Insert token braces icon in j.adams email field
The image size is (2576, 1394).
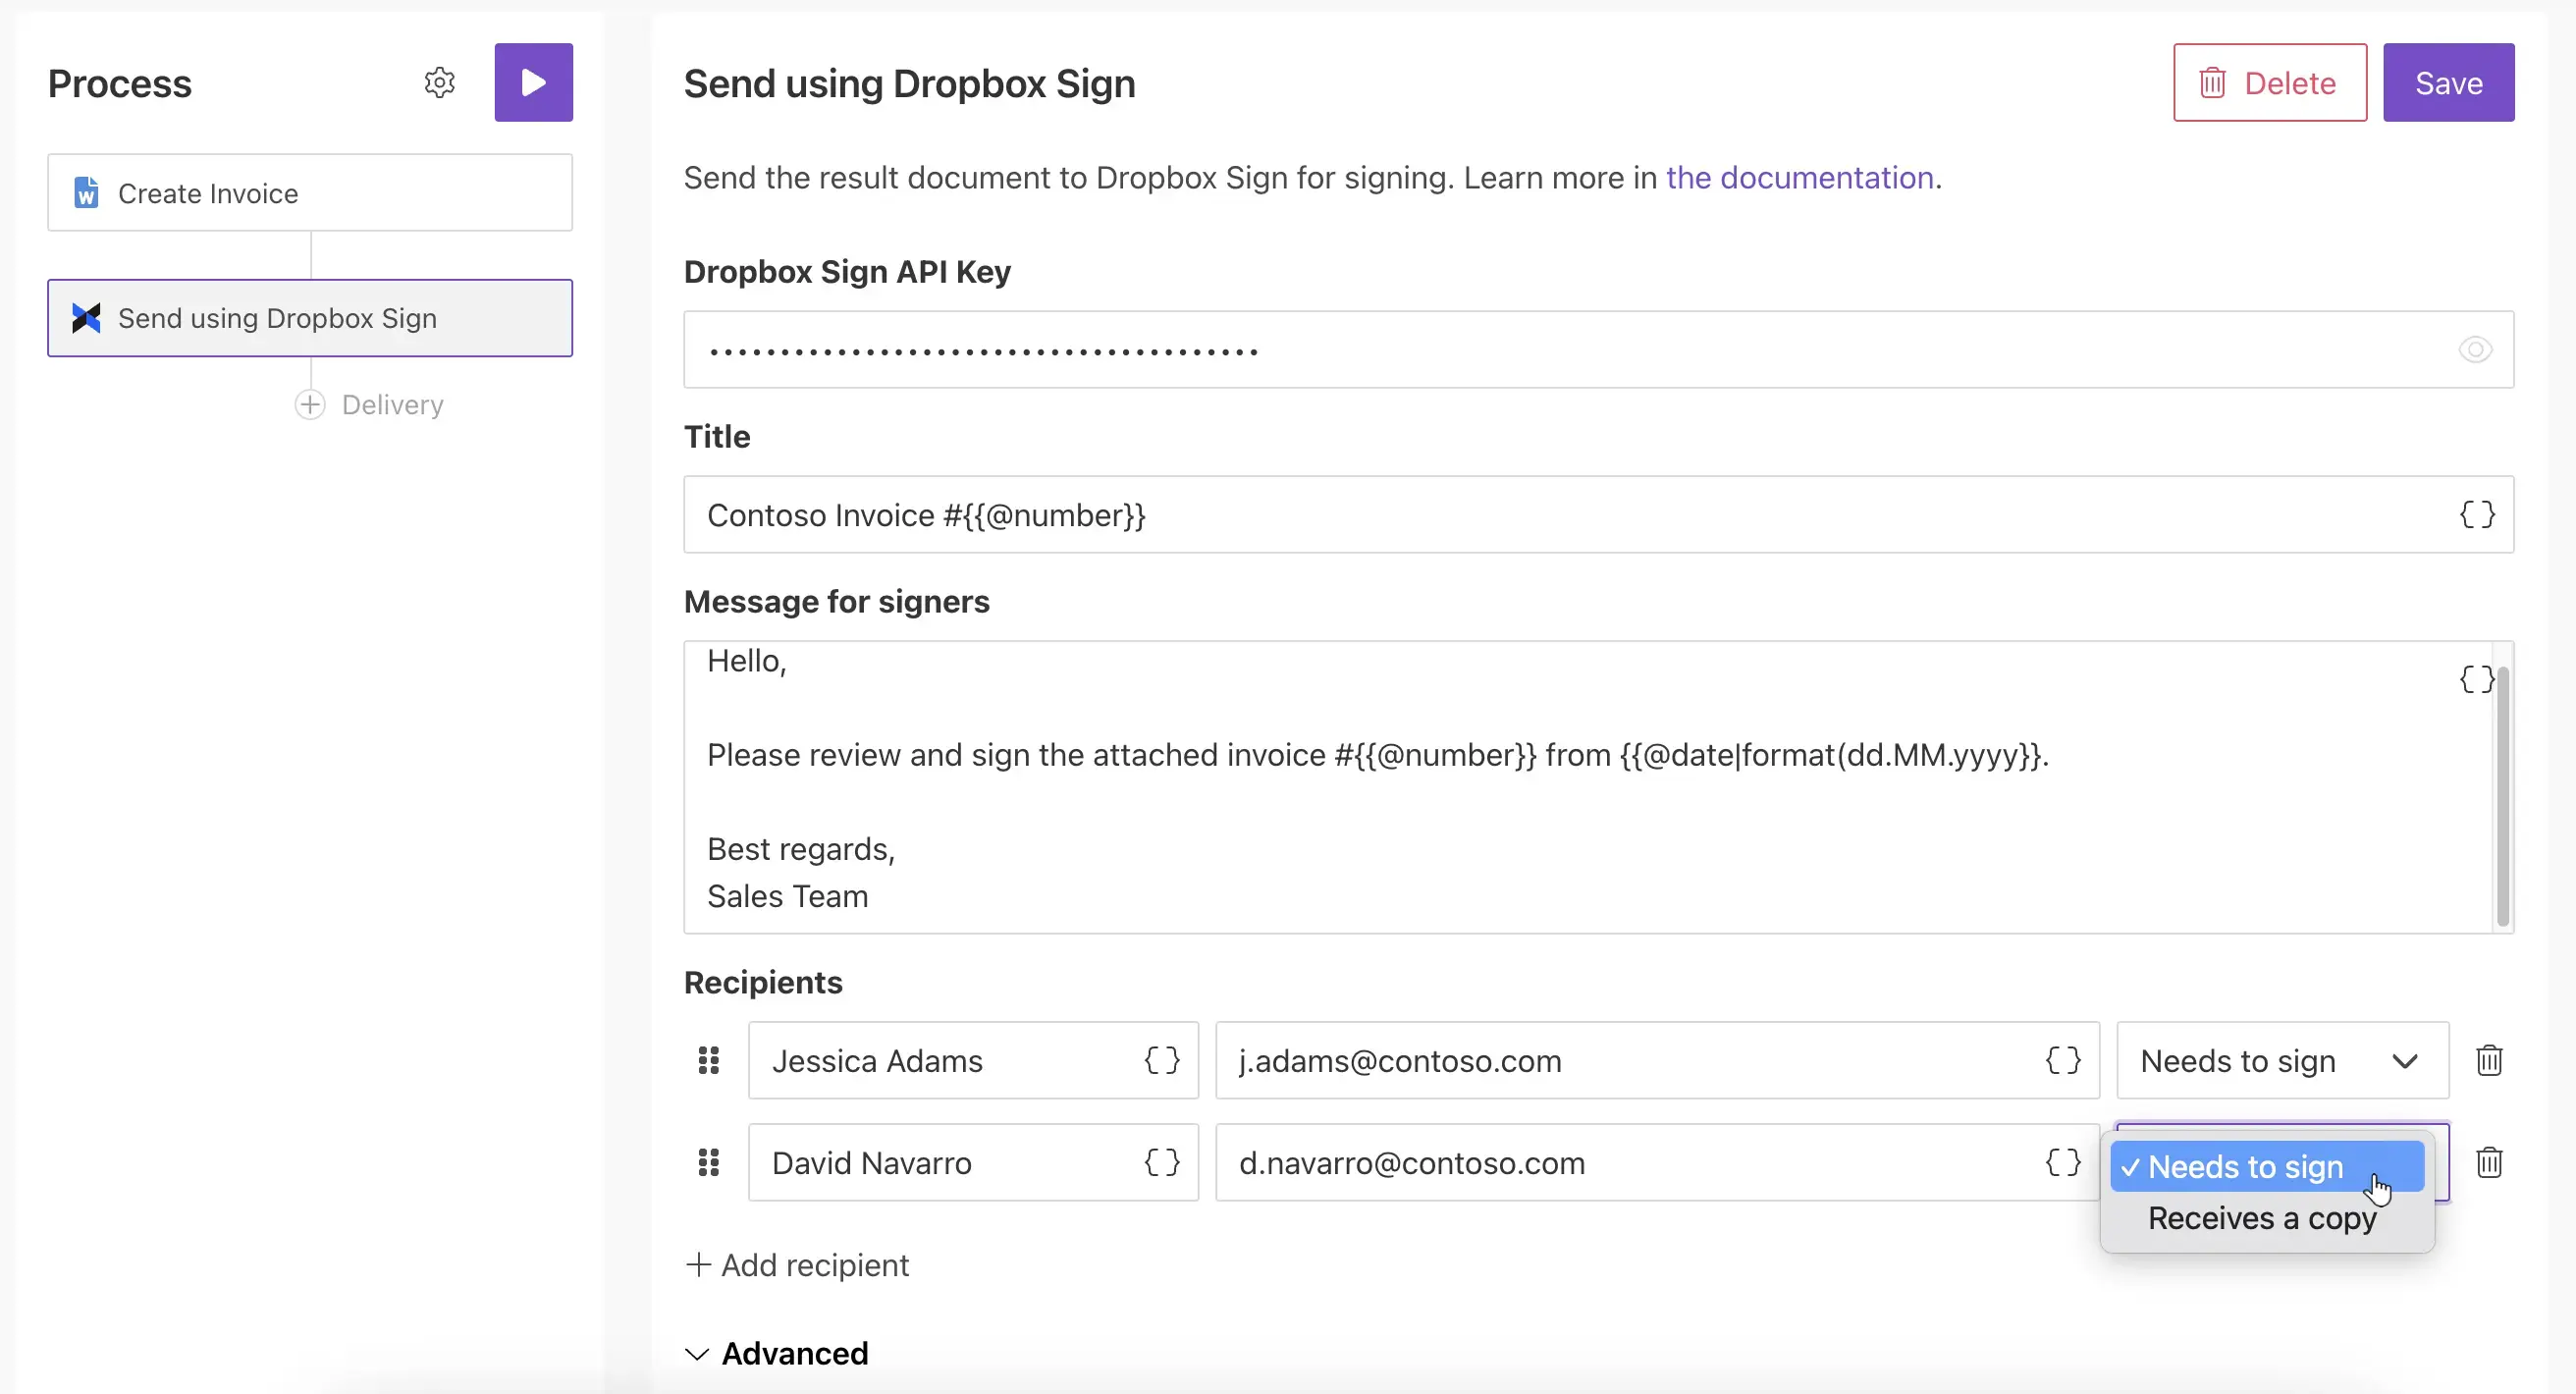2063,1060
